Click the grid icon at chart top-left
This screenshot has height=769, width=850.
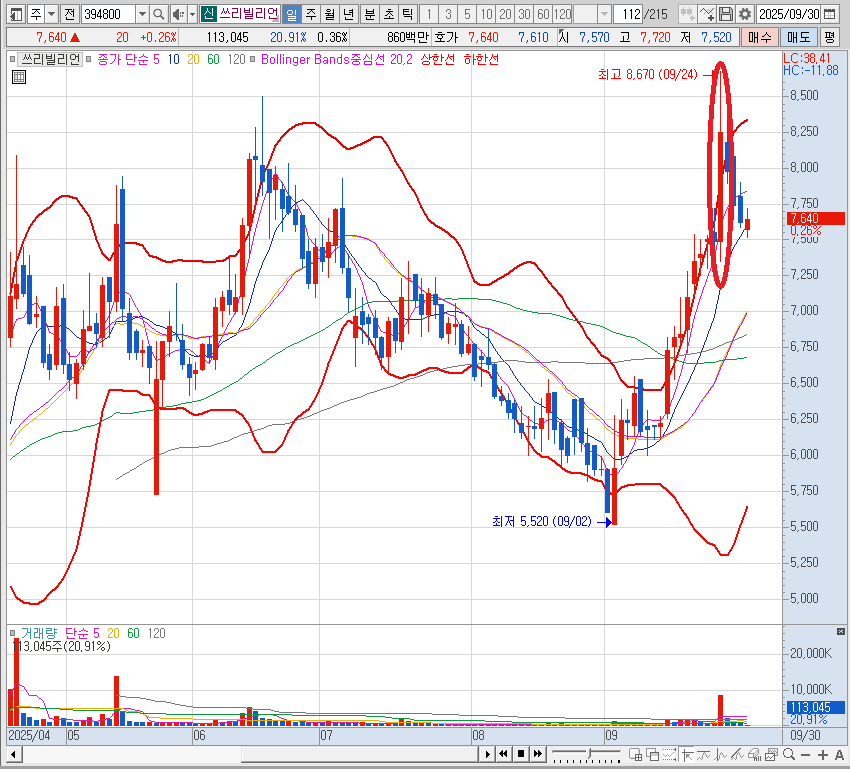(17, 75)
